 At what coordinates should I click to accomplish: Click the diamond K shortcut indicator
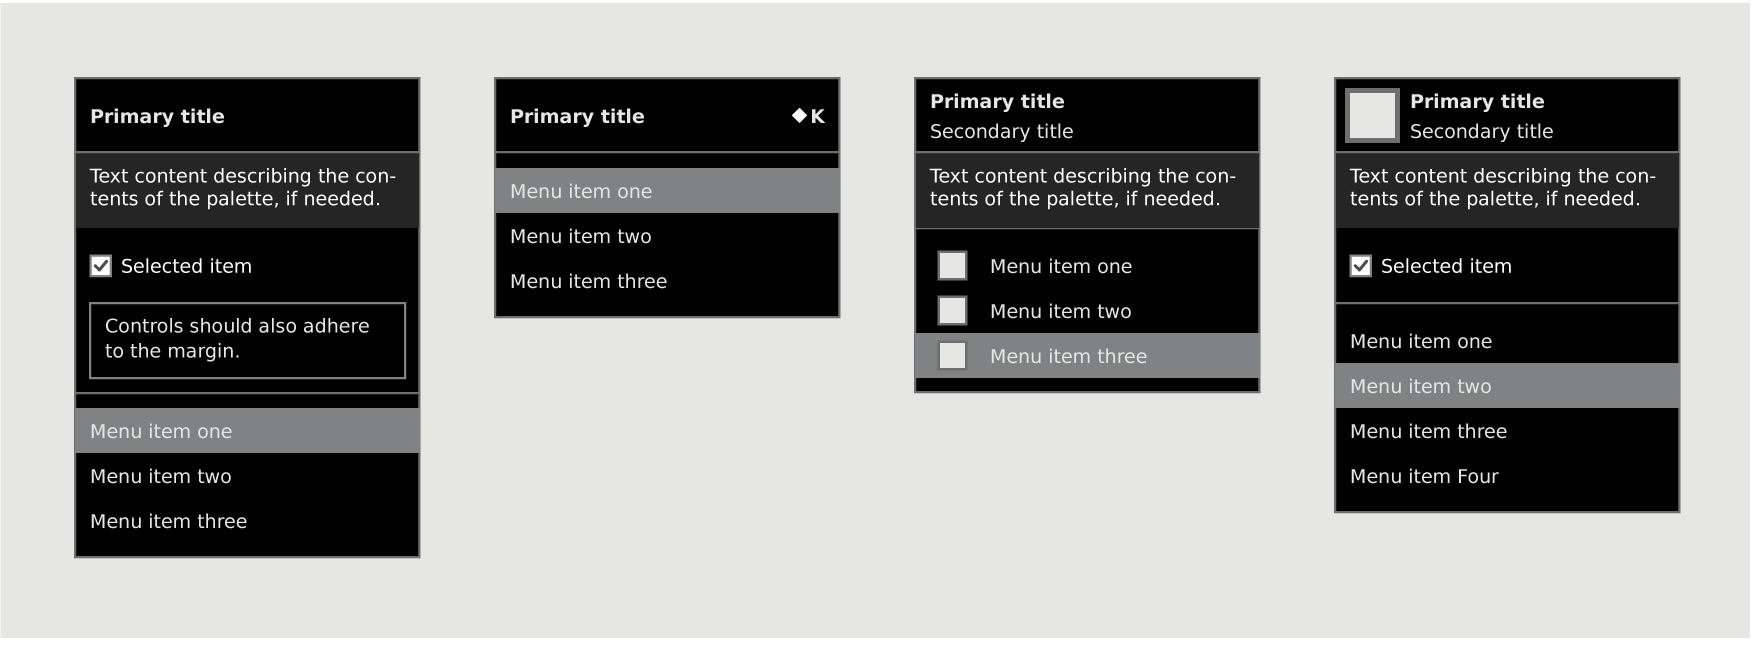coord(808,116)
